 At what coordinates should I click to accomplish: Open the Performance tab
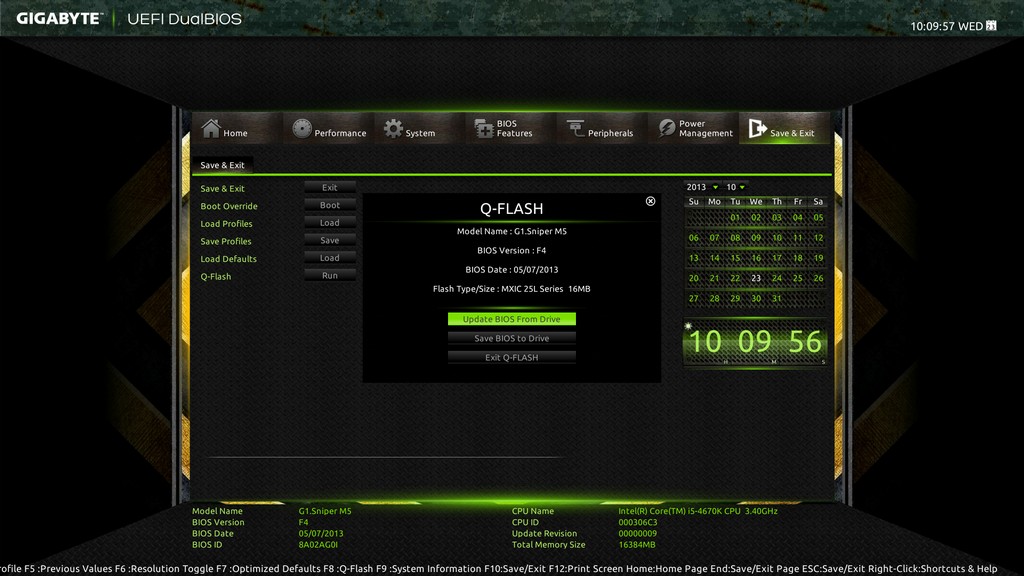[x=328, y=128]
